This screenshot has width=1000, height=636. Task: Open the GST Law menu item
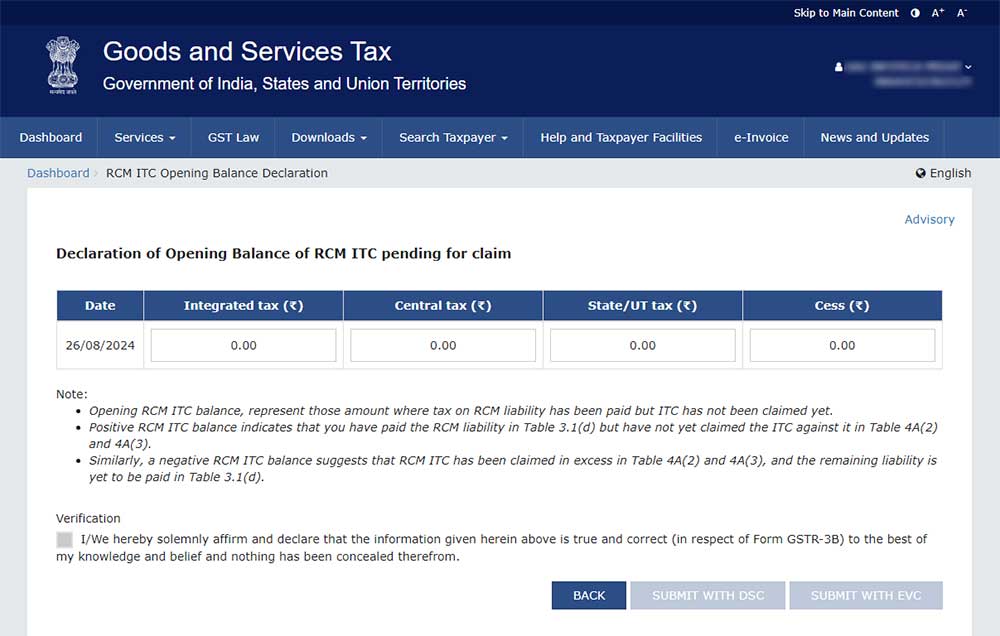pos(233,138)
